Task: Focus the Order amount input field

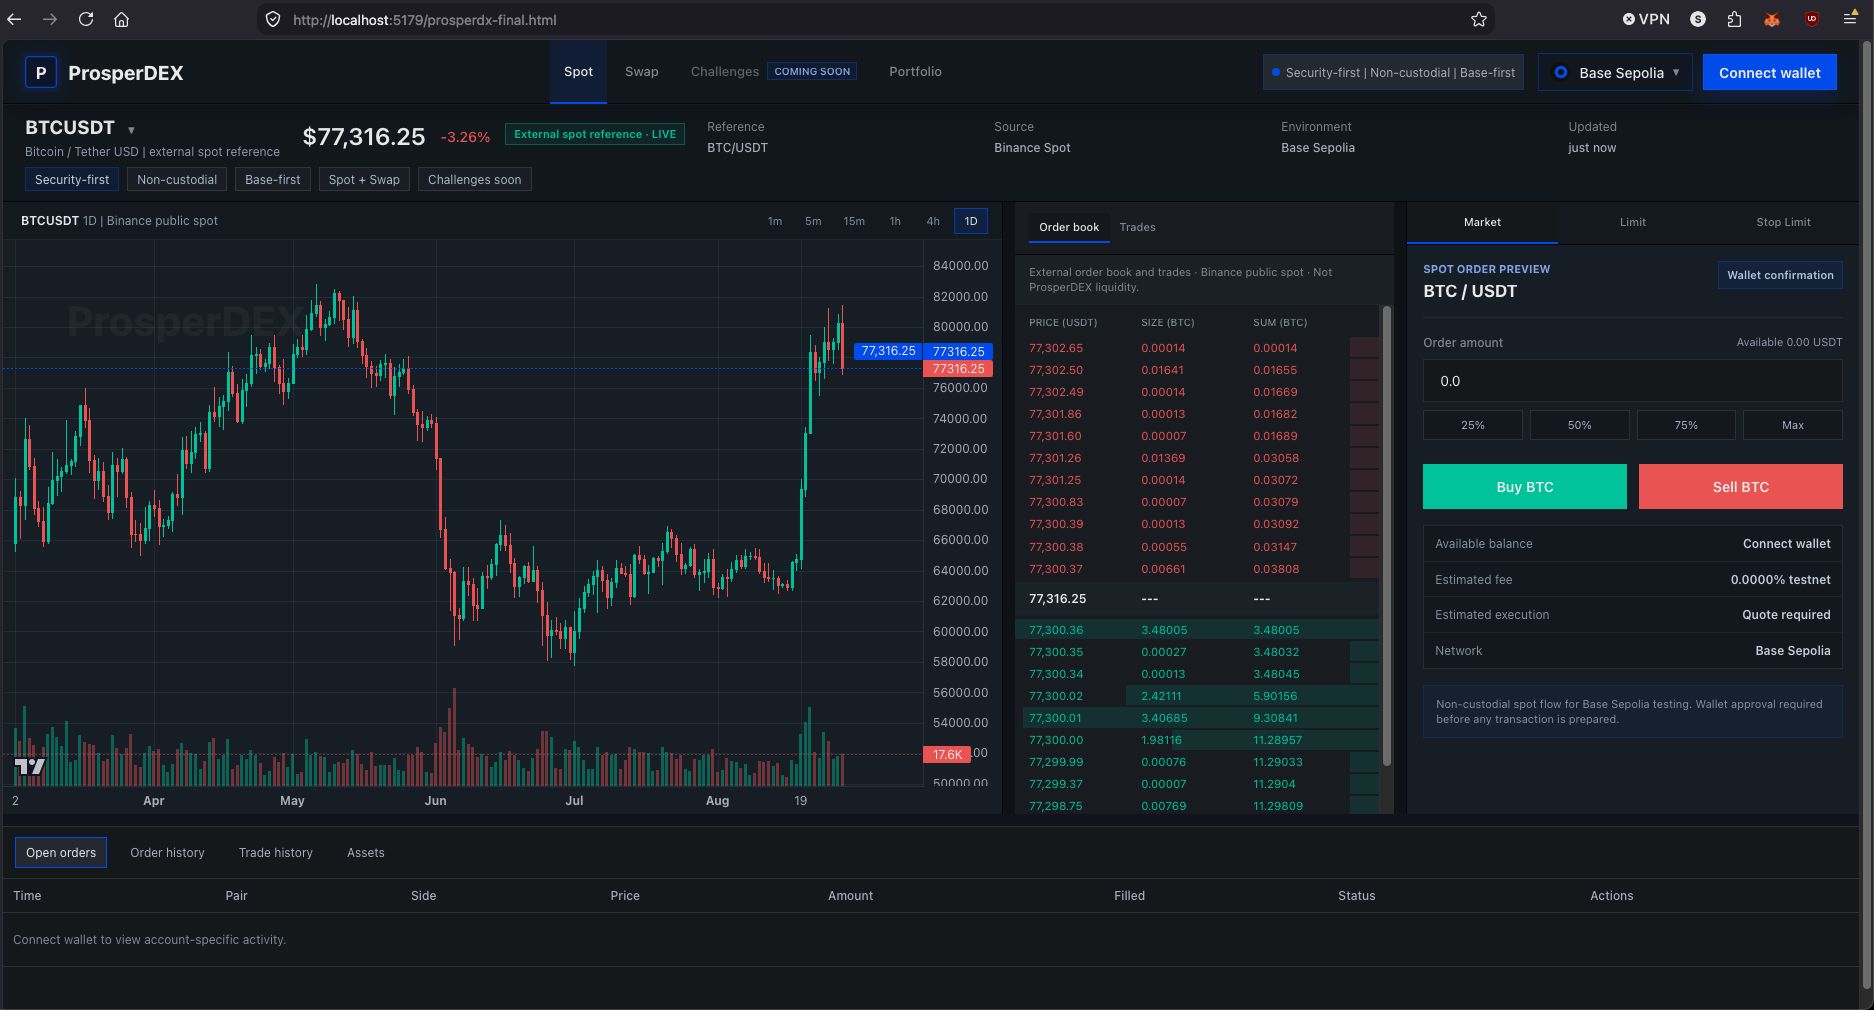Action: tap(1633, 381)
